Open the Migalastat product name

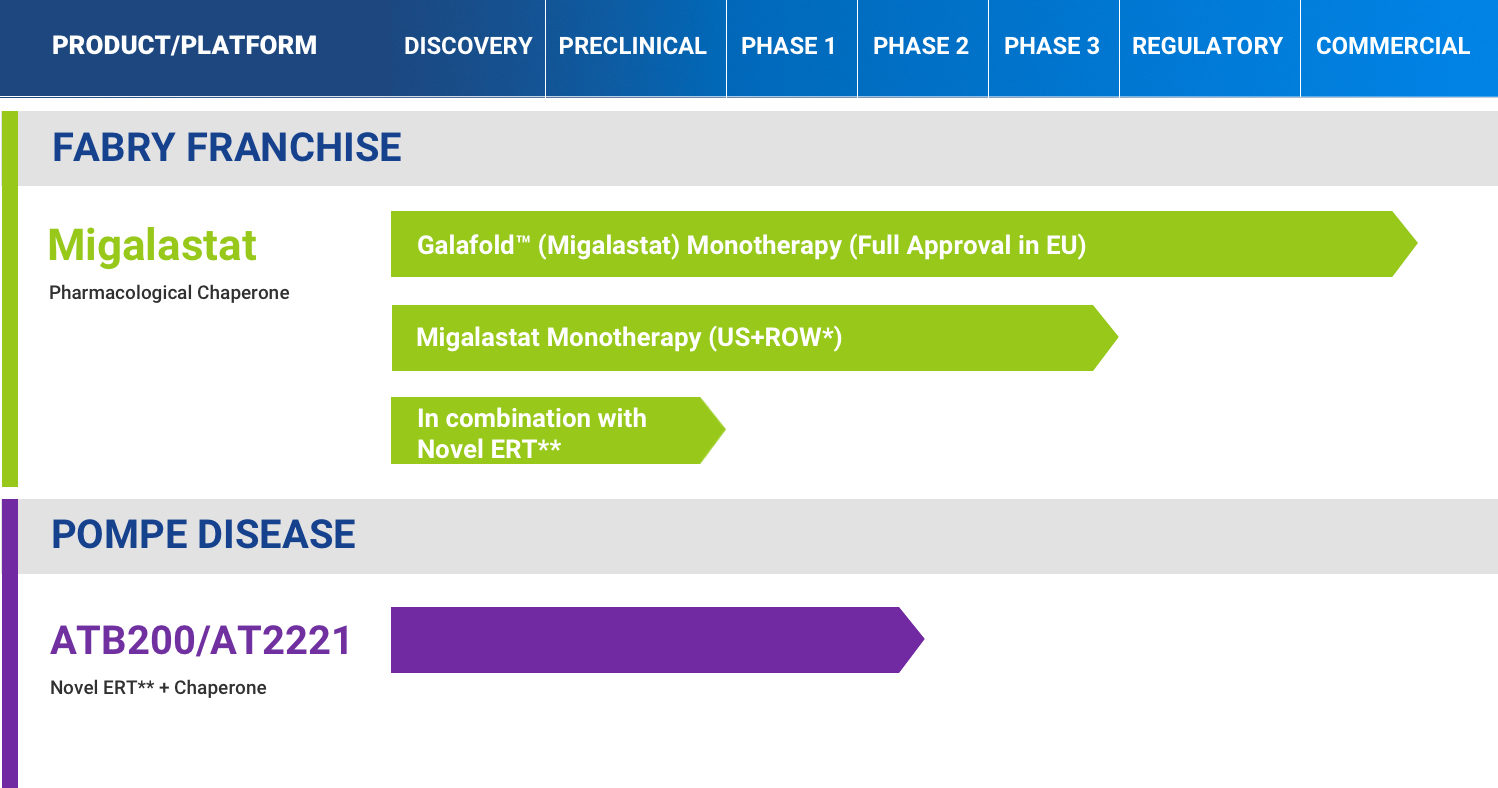152,245
